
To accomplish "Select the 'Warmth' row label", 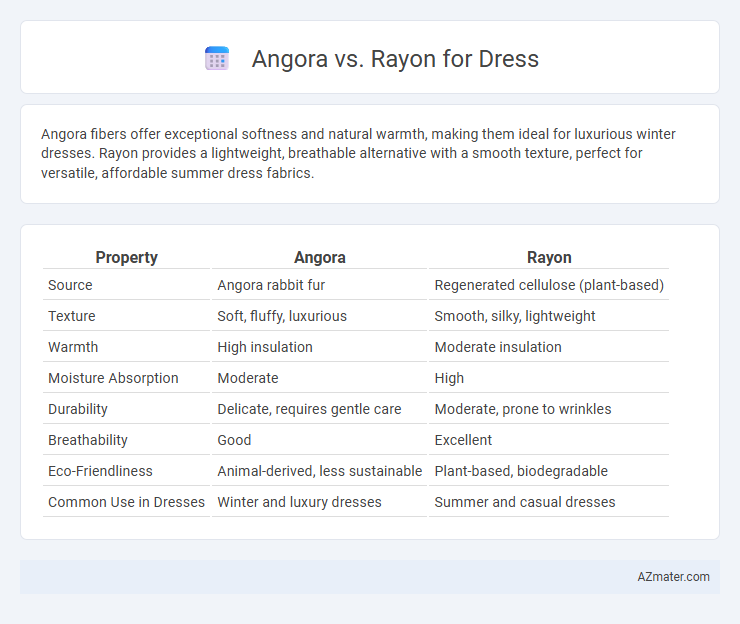I will [73, 347].
